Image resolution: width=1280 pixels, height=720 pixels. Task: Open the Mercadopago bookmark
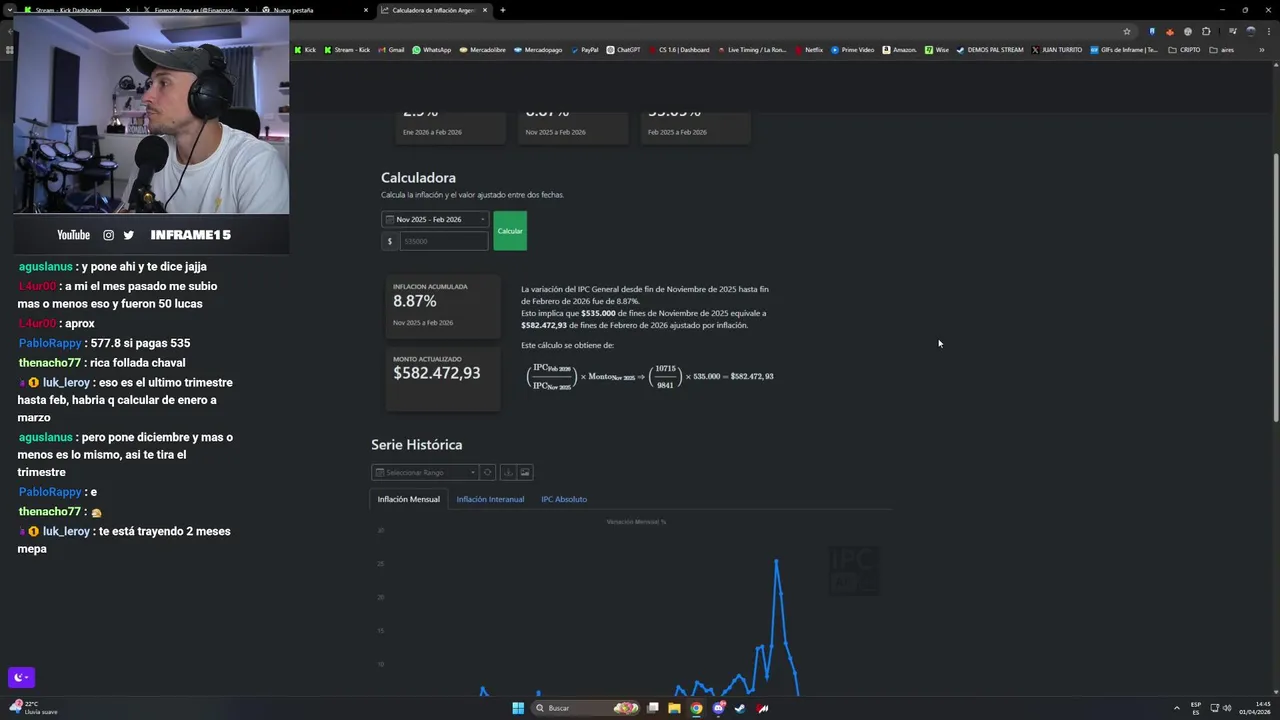click(x=538, y=49)
